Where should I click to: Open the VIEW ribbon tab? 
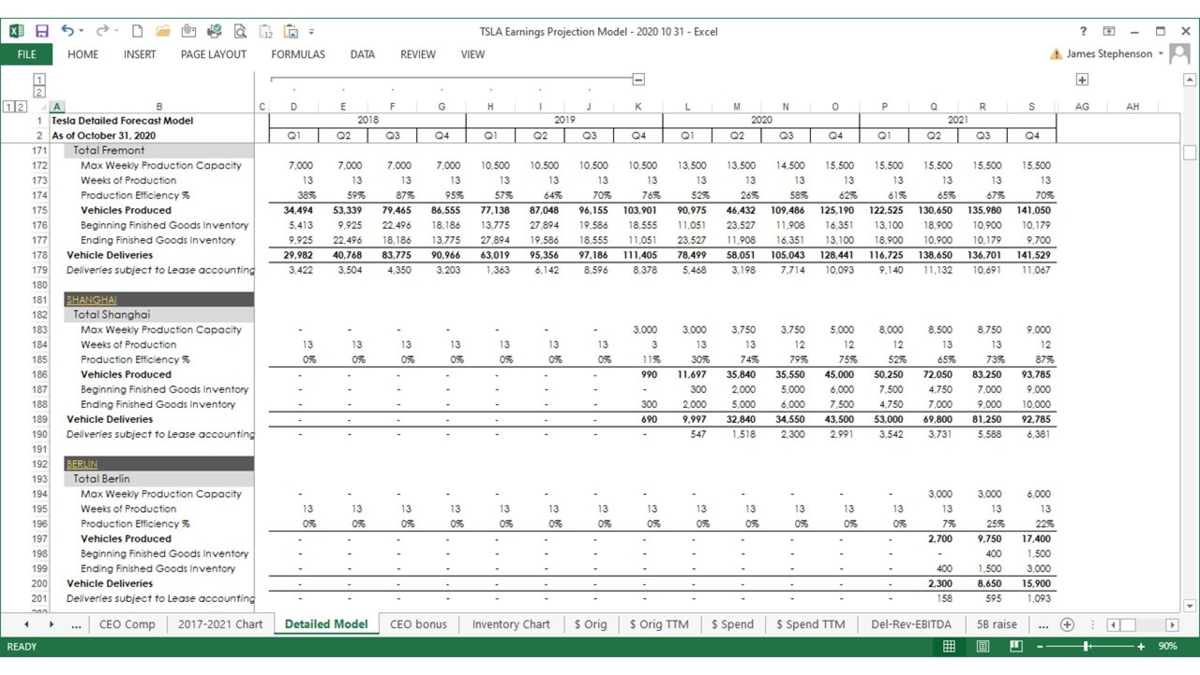(x=473, y=54)
